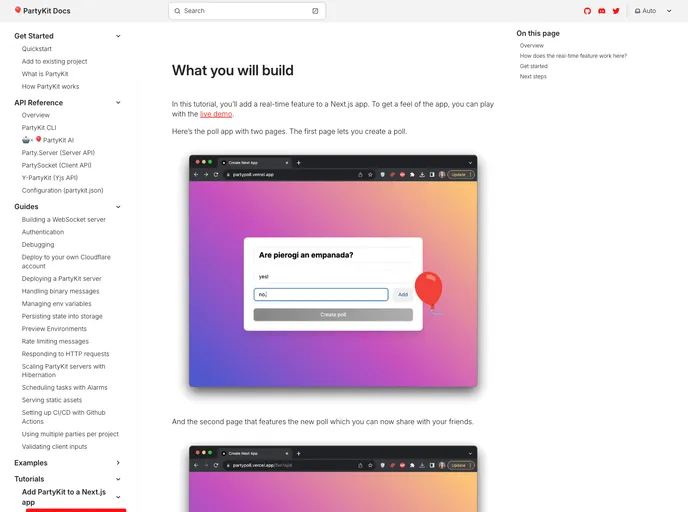Open the Quickstart page
The image size is (688, 512).
pyautogui.click(x=37, y=49)
